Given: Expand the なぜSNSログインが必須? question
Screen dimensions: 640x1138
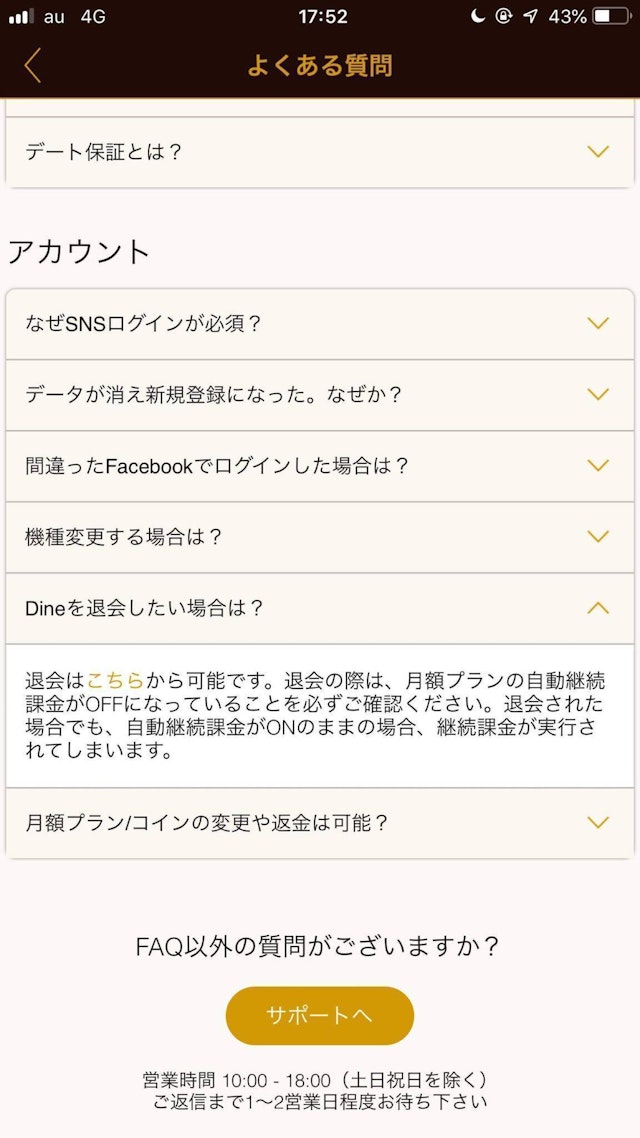Looking at the screenshot, I should point(320,324).
